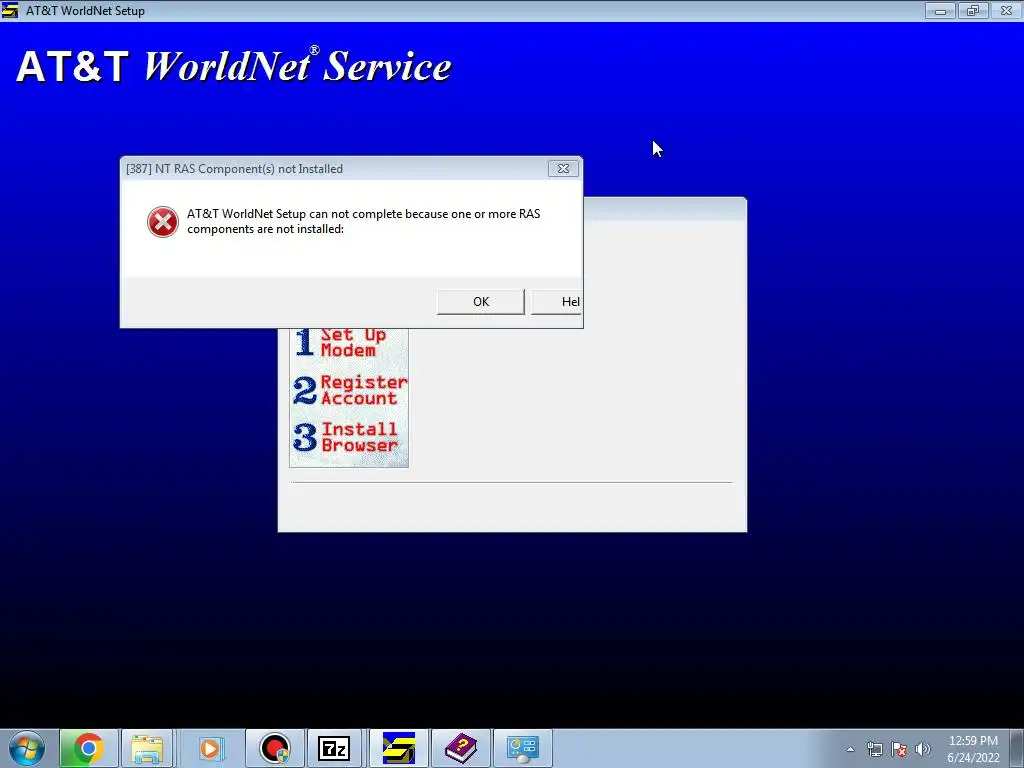Open the Windows Start menu
The height and width of the screenshot is (768, 1024).
pos(27,748)
